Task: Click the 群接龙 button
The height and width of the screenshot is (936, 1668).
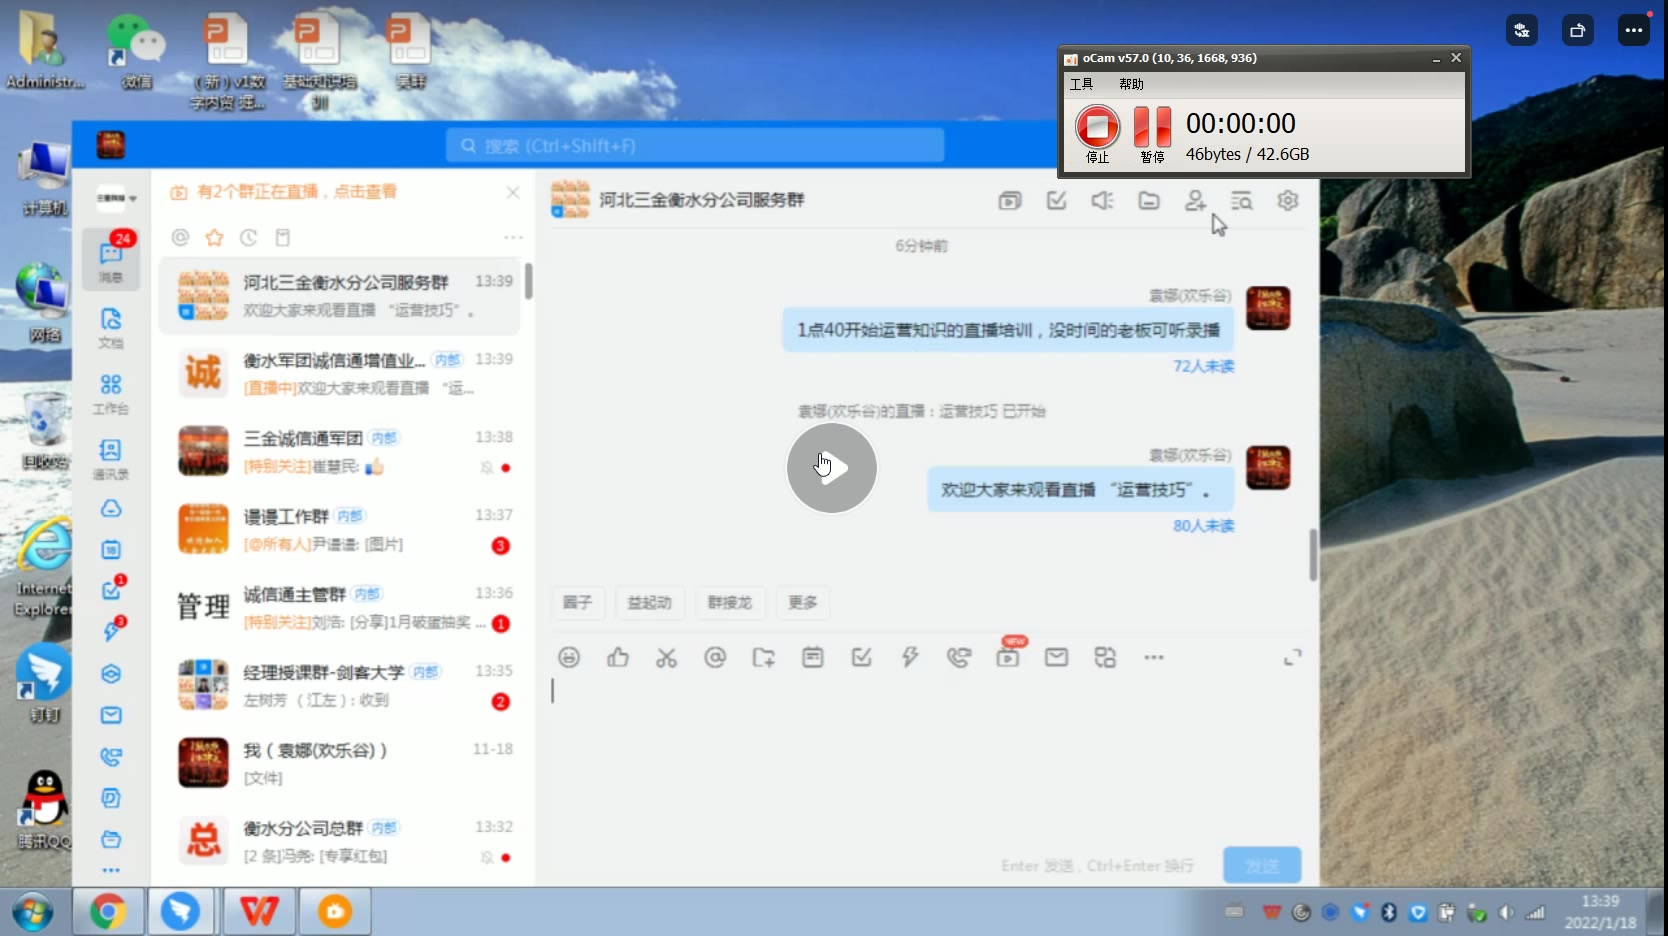Action: coord(729,602)
